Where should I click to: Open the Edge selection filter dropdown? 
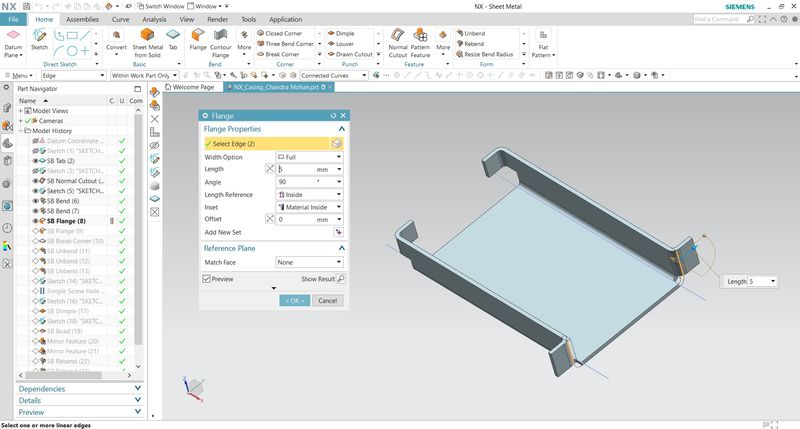(73, 75)
